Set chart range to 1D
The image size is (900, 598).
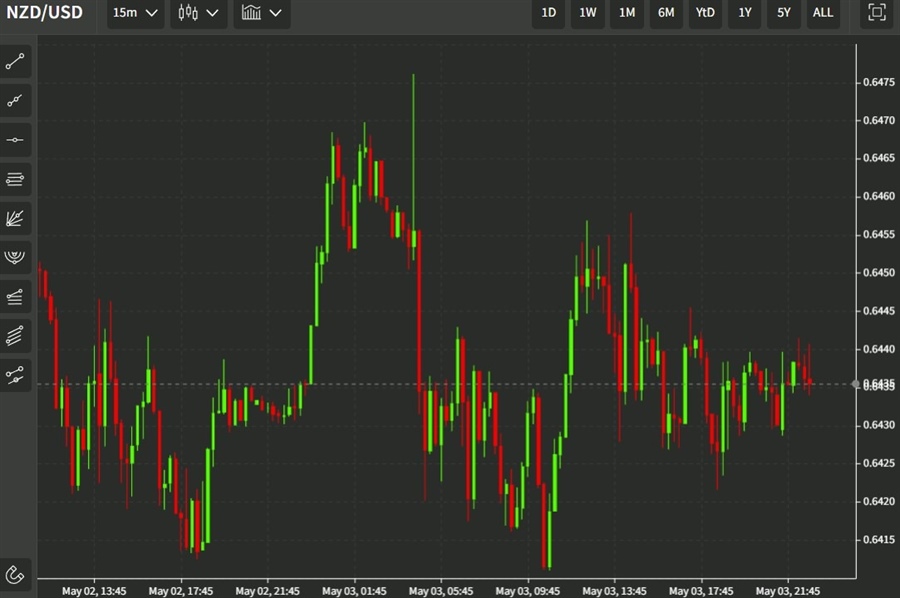coord(549,13)
